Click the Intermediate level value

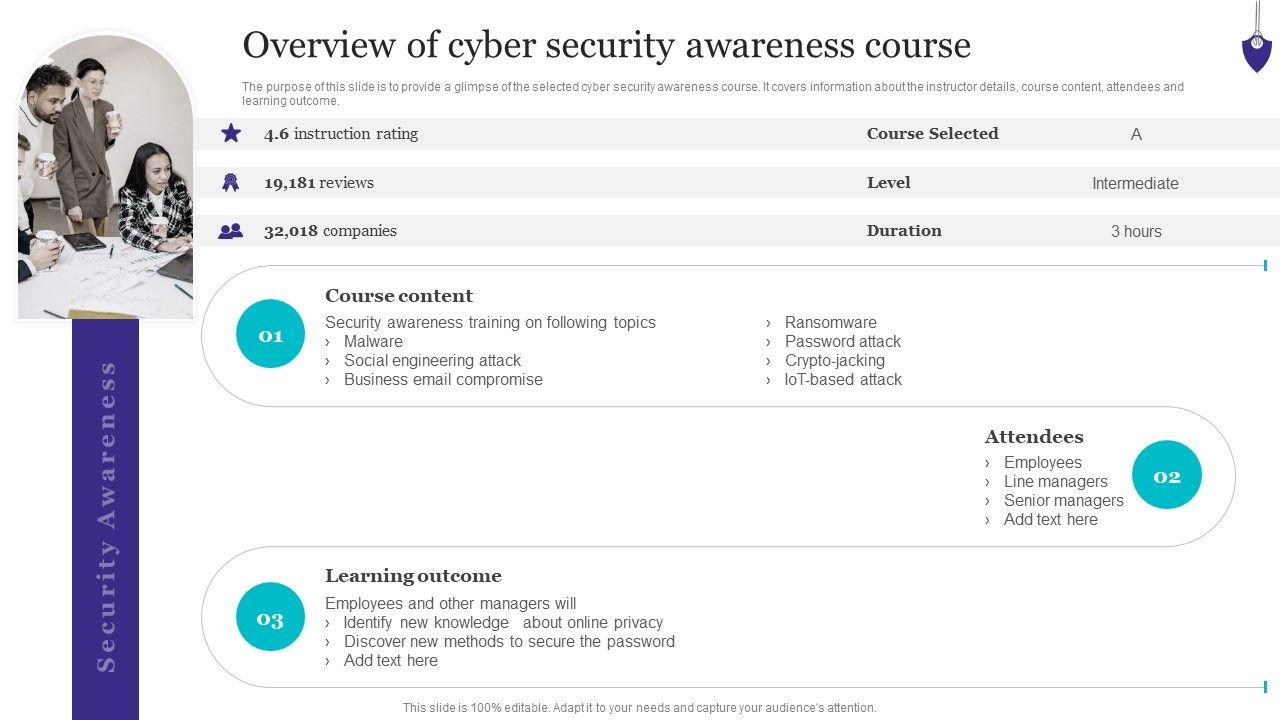tap(1135, 183)
